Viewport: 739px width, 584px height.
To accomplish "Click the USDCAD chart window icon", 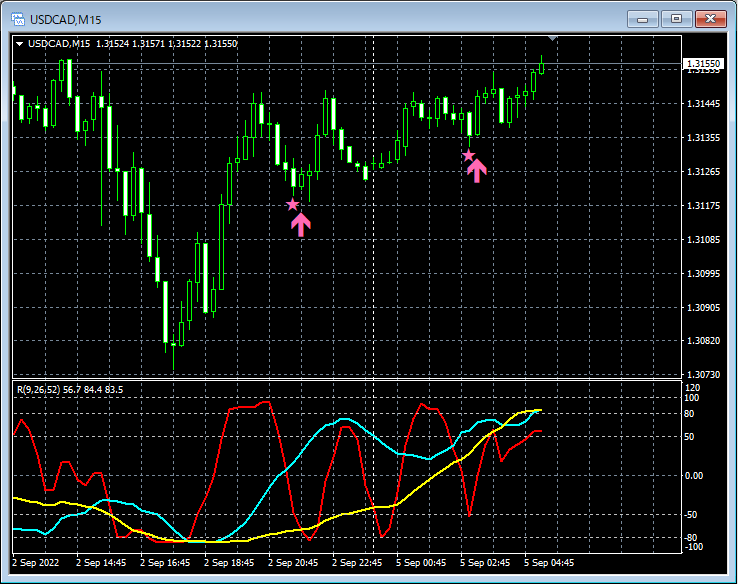I will pyautogui.click(x=18, y=19).
